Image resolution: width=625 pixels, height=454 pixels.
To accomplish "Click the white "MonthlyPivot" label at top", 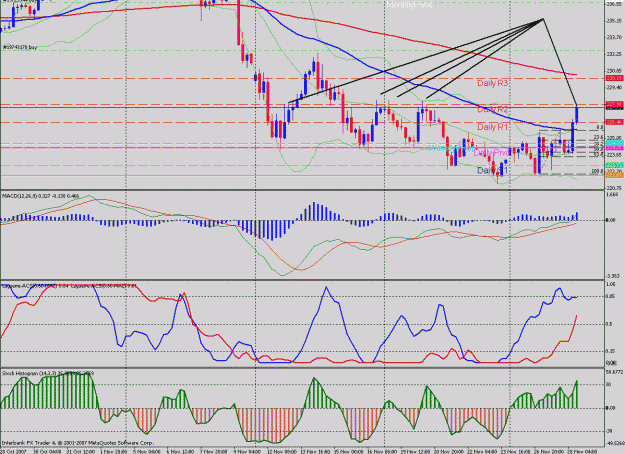I will (x=409, y=5).
